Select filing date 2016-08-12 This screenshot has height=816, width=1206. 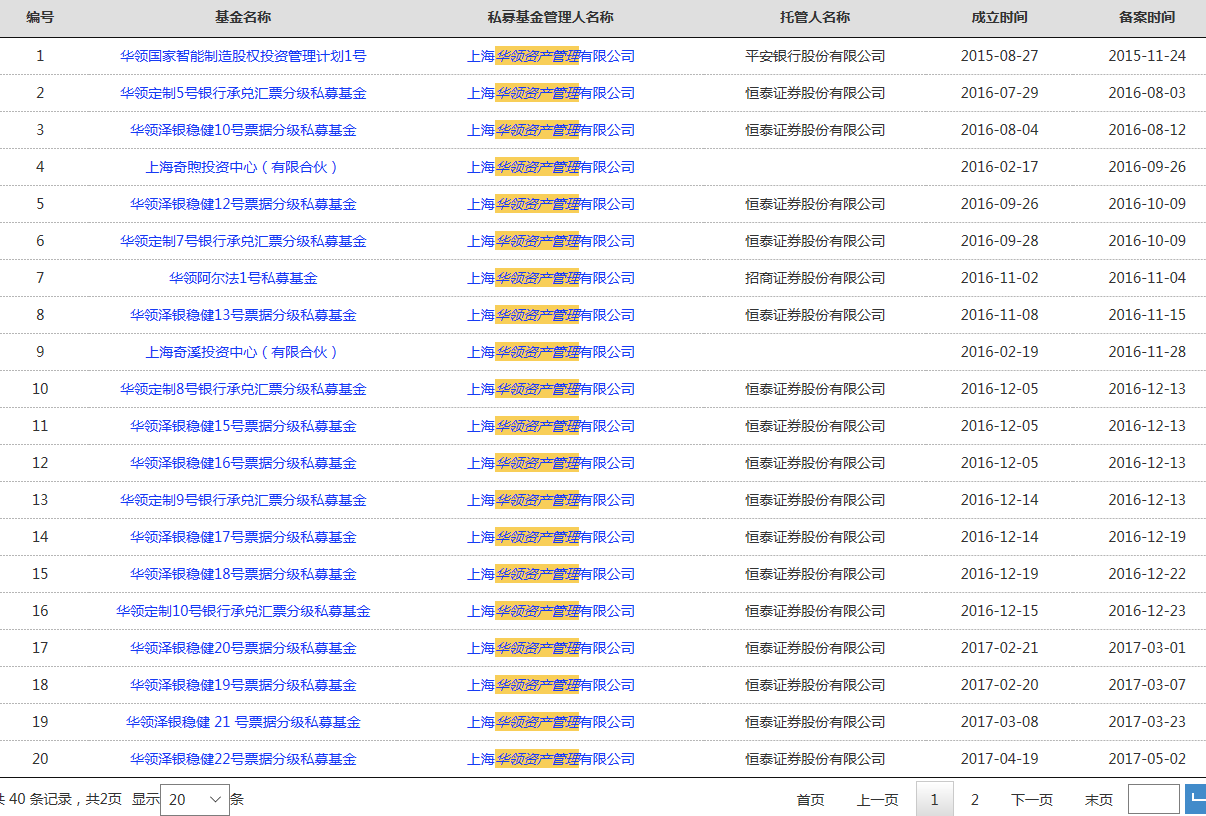pos(1147,130)
